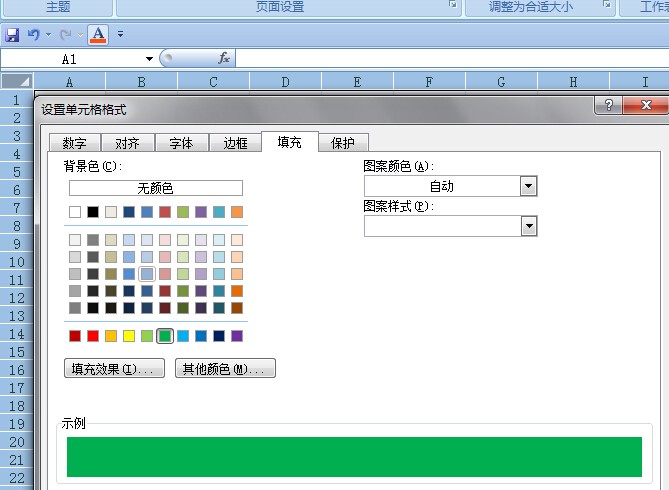Open the customize quick access toolbar arrow
The image size is (669, 490).
120,34
